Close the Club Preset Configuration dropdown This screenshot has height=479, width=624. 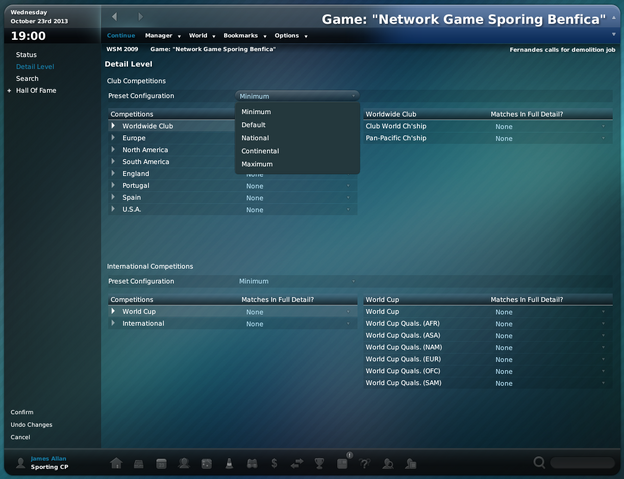tap(297, 96)
